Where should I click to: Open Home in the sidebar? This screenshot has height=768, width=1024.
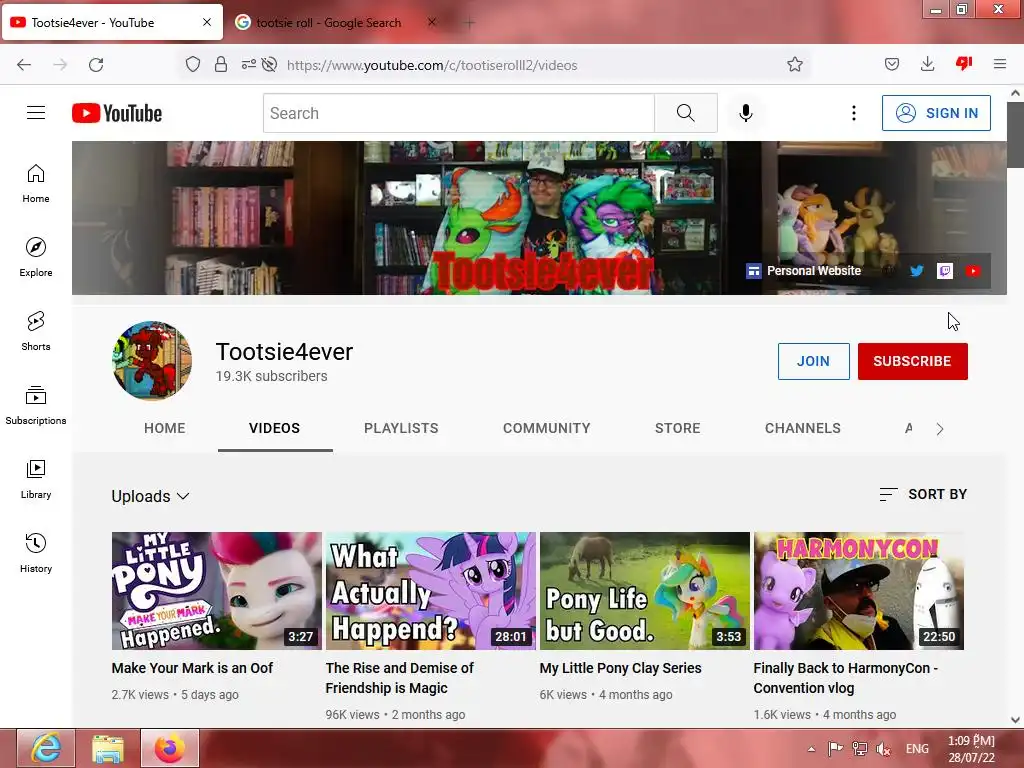(x=36, y=184)
